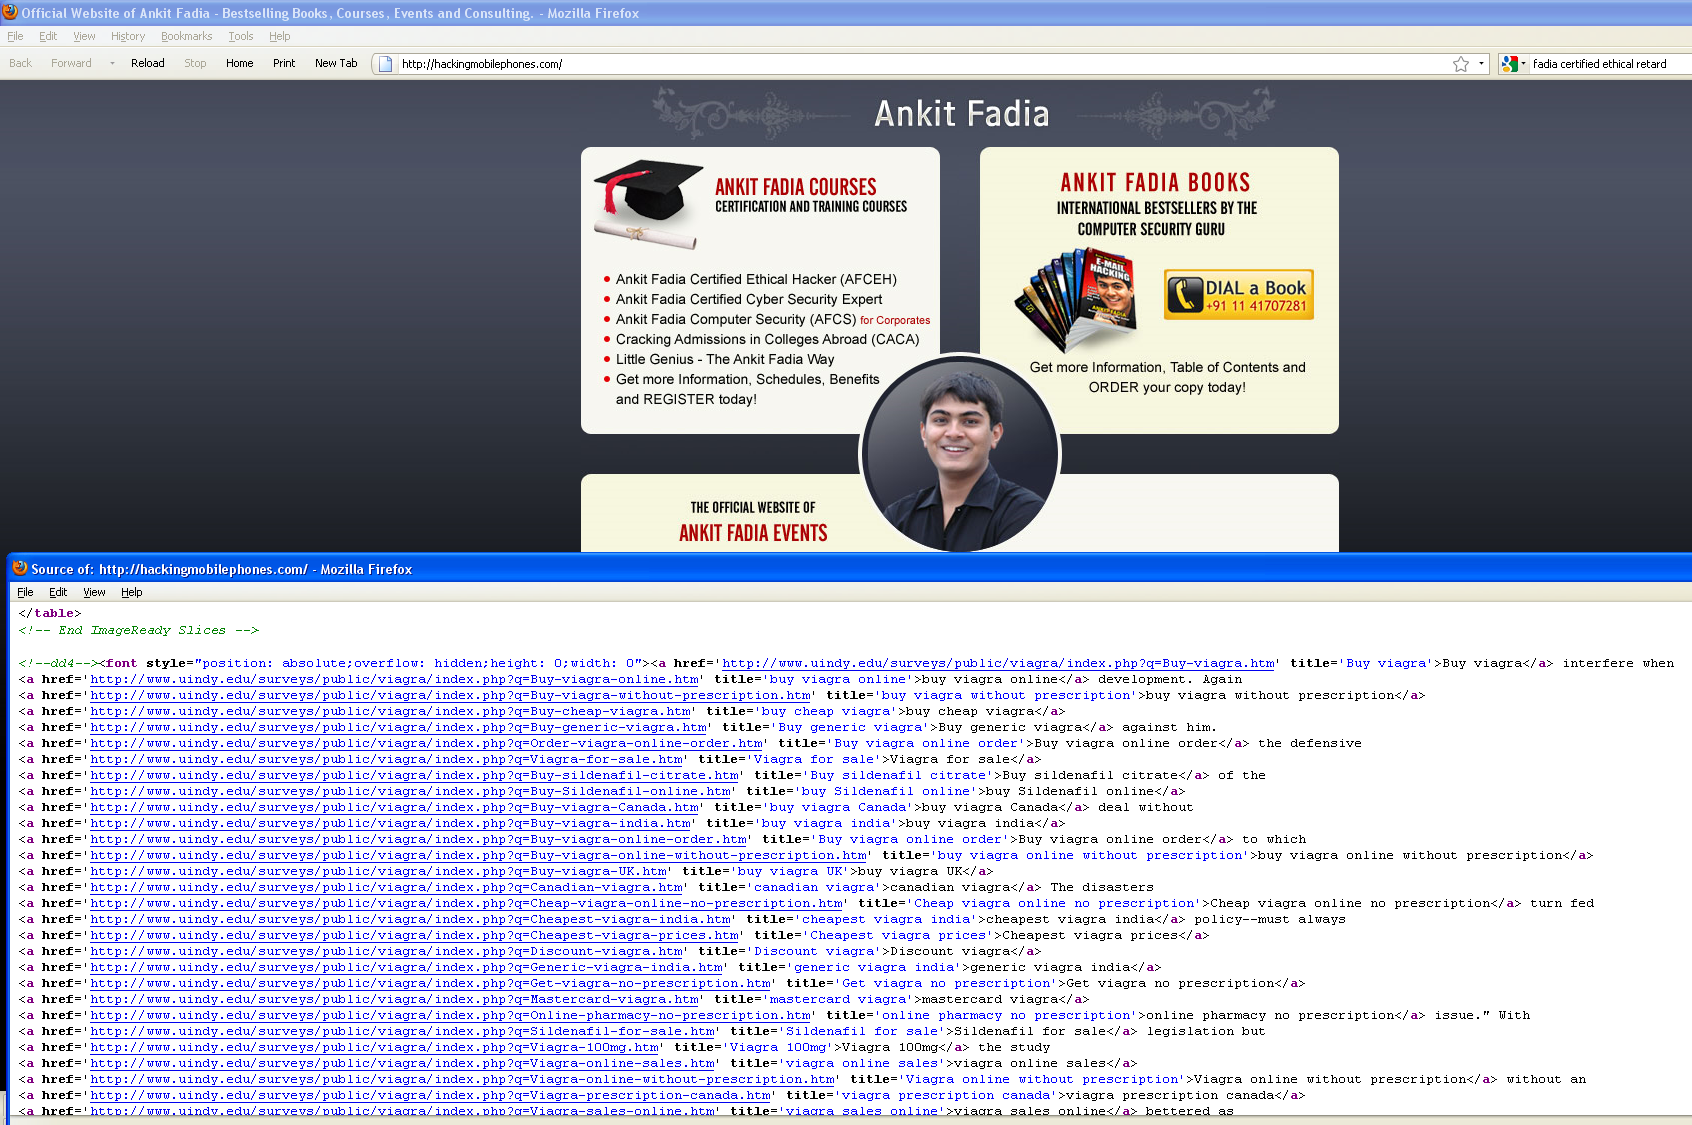Viewport: 1692px width, 1125px height.
Task: Click the Firefox icon in the main title bar
Action: coord(10,13)
